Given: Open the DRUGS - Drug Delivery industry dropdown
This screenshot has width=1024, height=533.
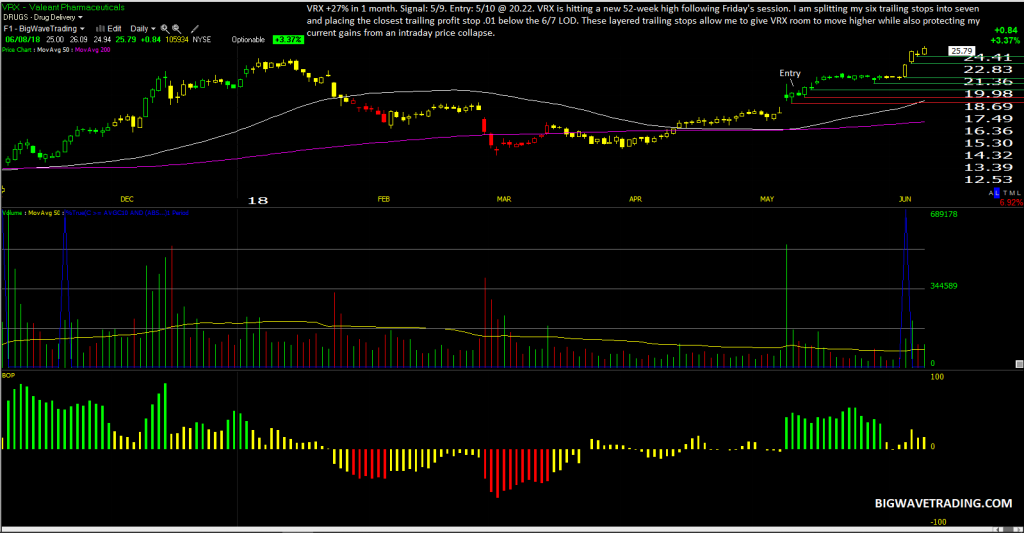Looking at the screenshot, I should [x=43, y=18].
